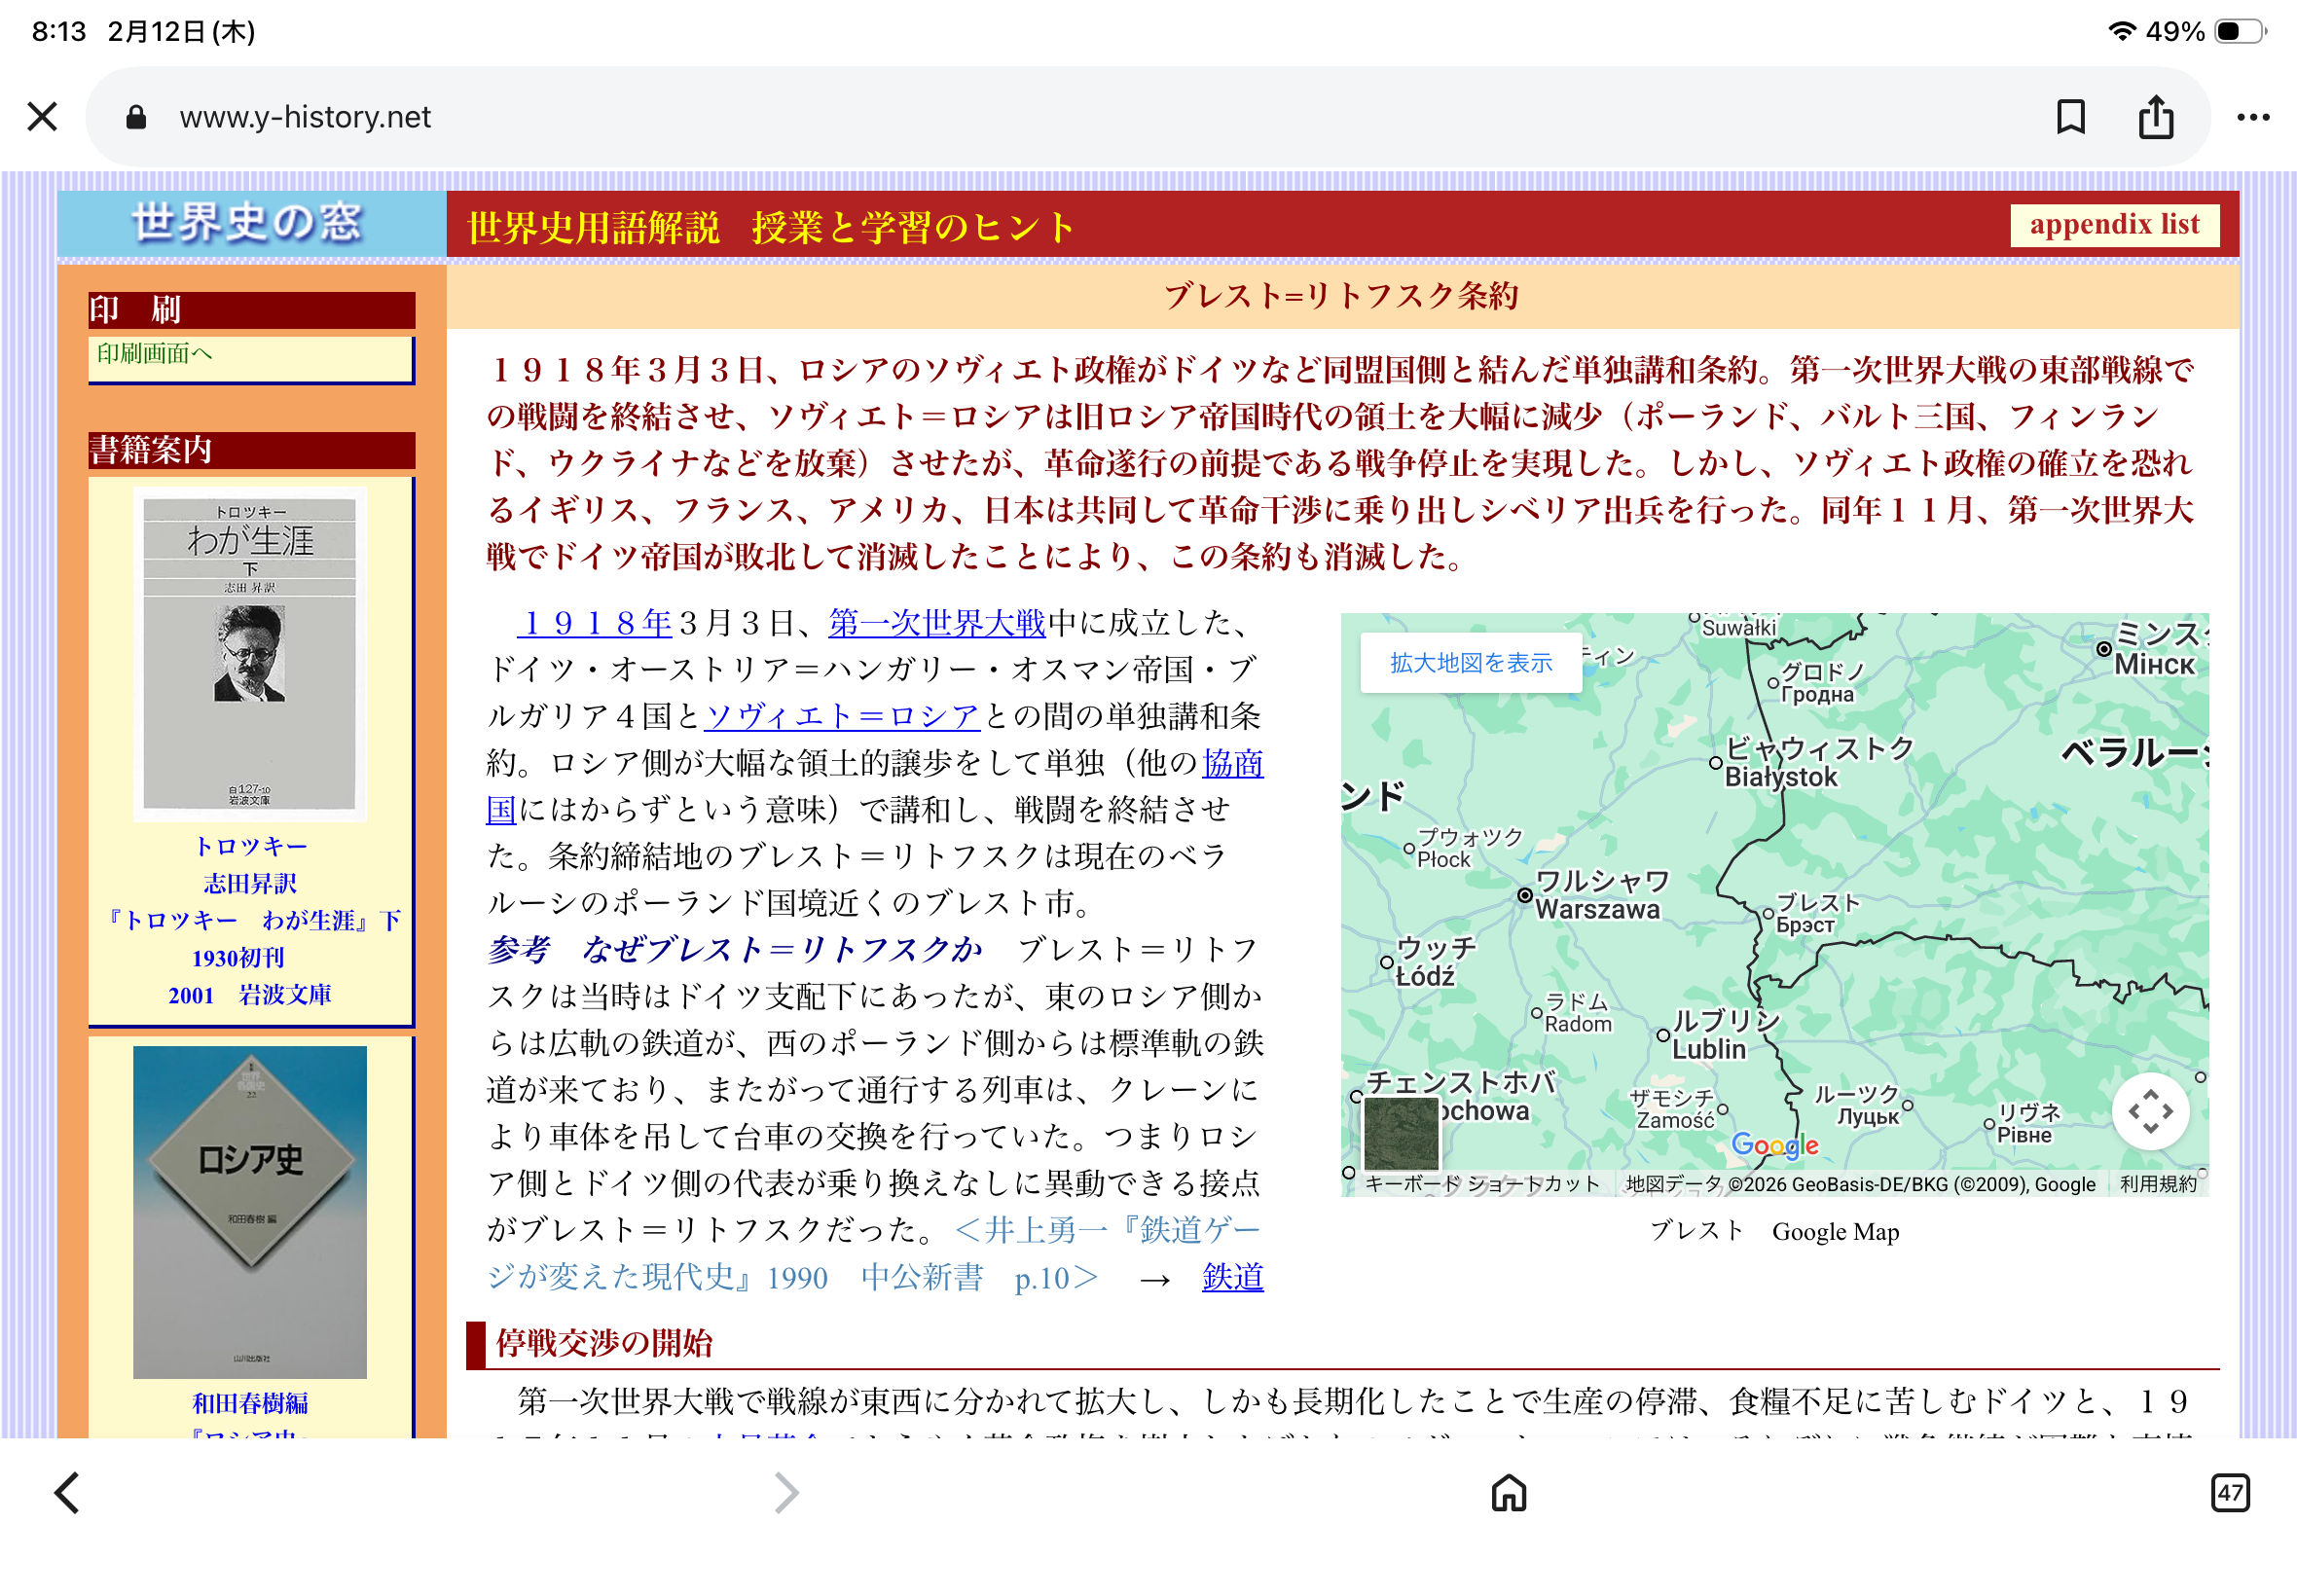Tap the ロシア史 book cover image

click(250, 1211)
